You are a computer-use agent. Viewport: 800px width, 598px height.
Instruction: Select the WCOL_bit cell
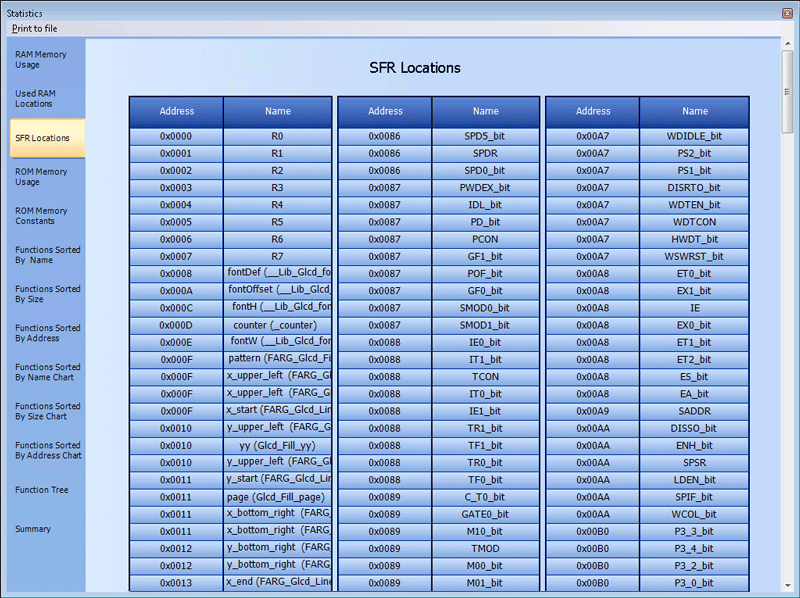694,514
